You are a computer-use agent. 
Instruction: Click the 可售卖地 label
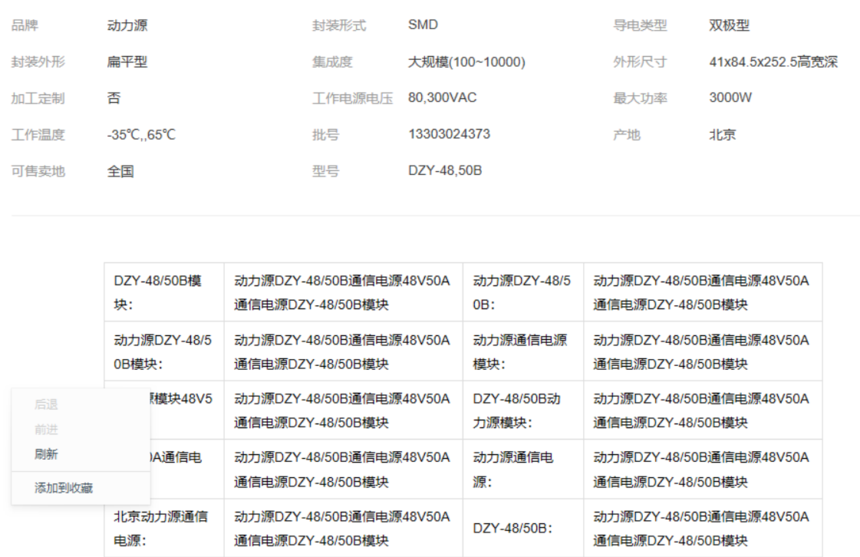pos(38,171)
